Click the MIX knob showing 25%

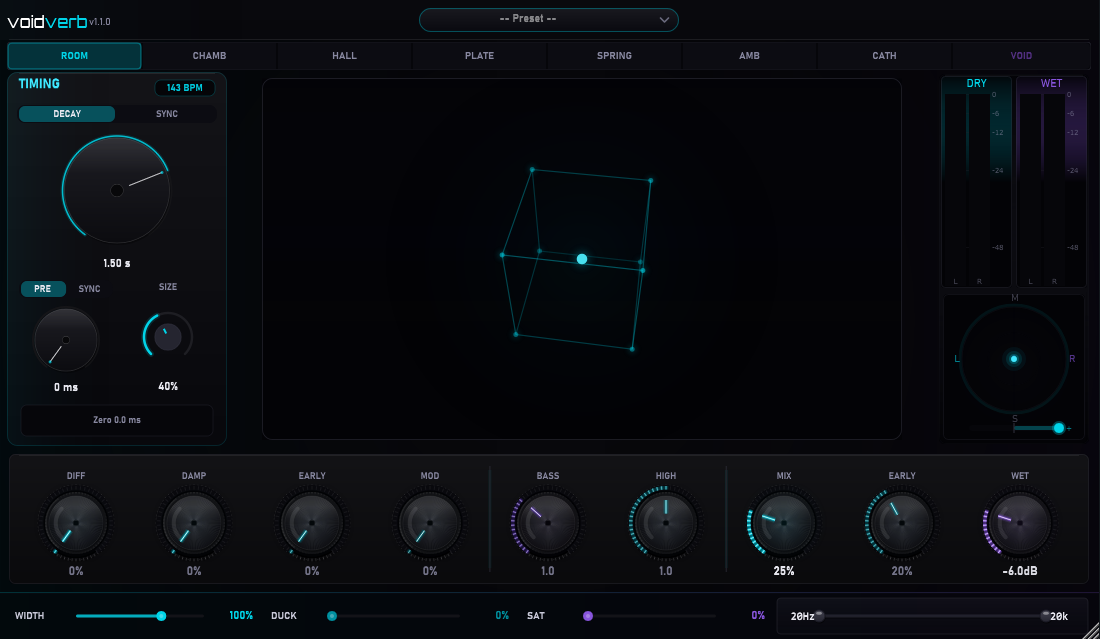783,522
